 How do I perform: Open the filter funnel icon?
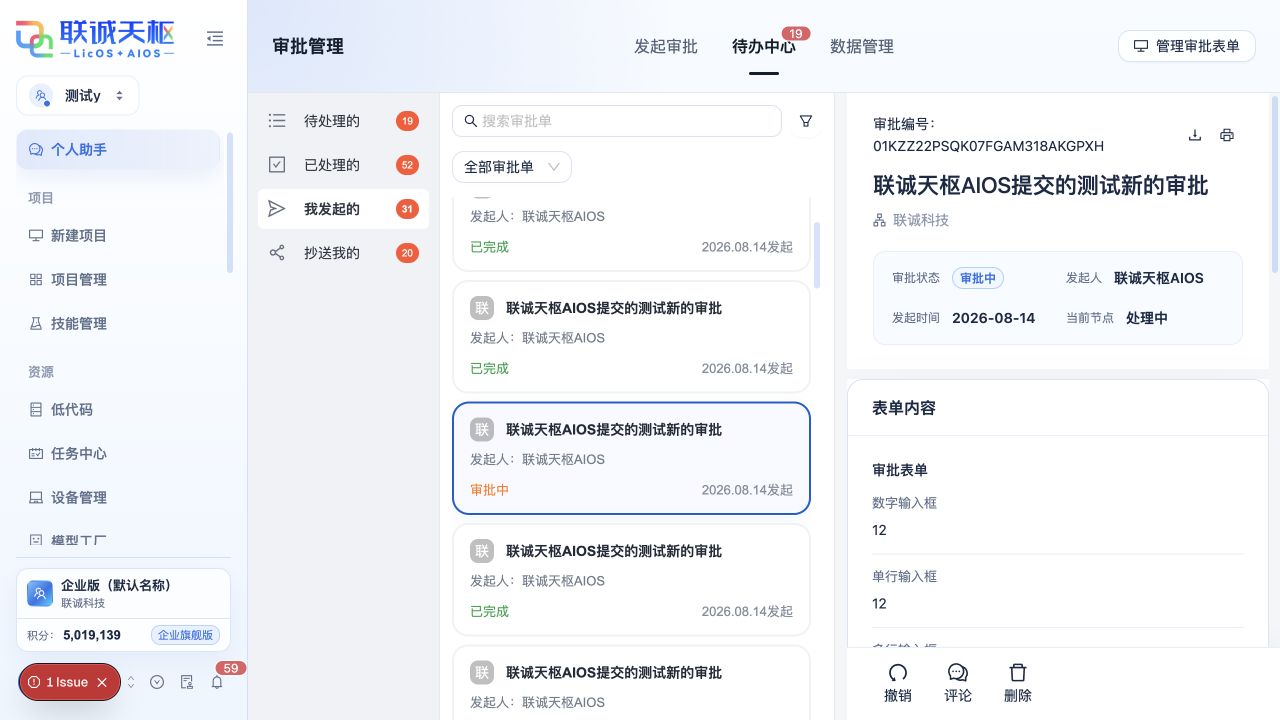pyautogui.click(x=806, y=121)
